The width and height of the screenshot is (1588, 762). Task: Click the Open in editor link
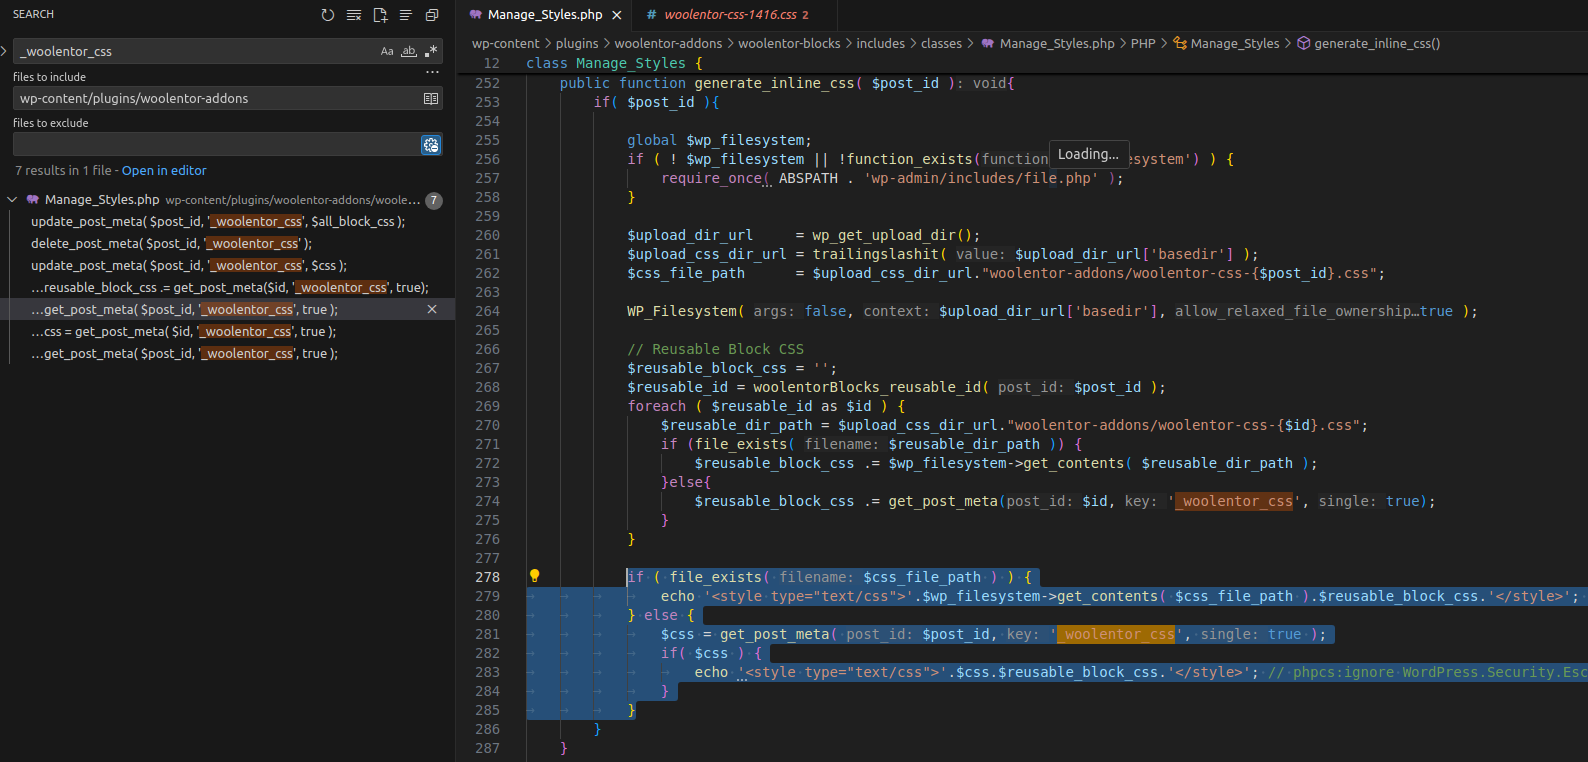pyautogui.click(x=164, y=171)
